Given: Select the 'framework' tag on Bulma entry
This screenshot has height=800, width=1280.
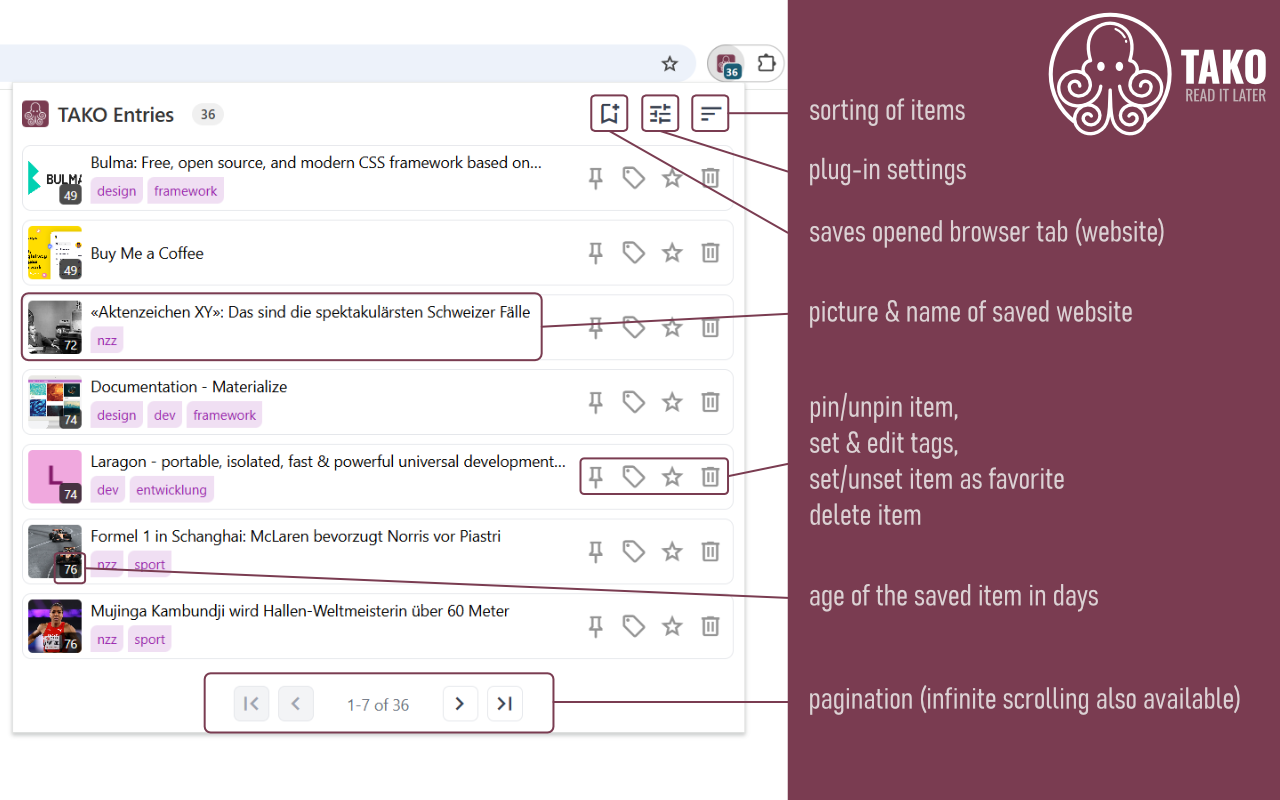Looking at the screenshot, I should 186,191.
